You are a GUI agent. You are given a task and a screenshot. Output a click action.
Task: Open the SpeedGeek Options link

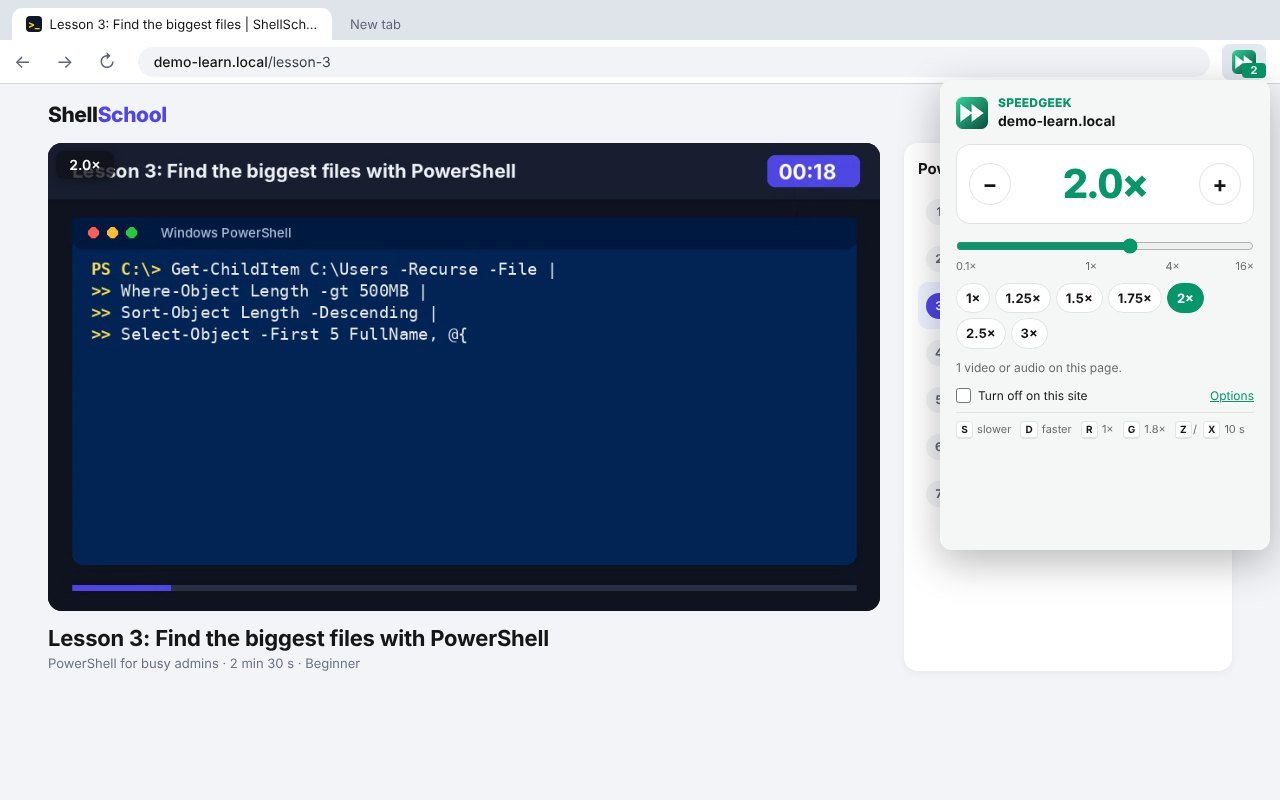pos(1232,396)
